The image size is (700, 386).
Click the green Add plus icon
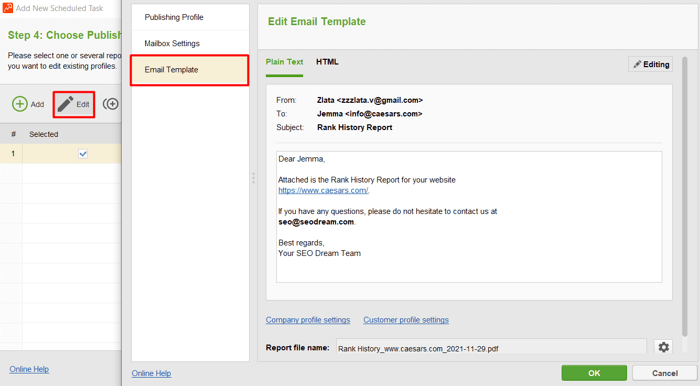coord(20,104)
